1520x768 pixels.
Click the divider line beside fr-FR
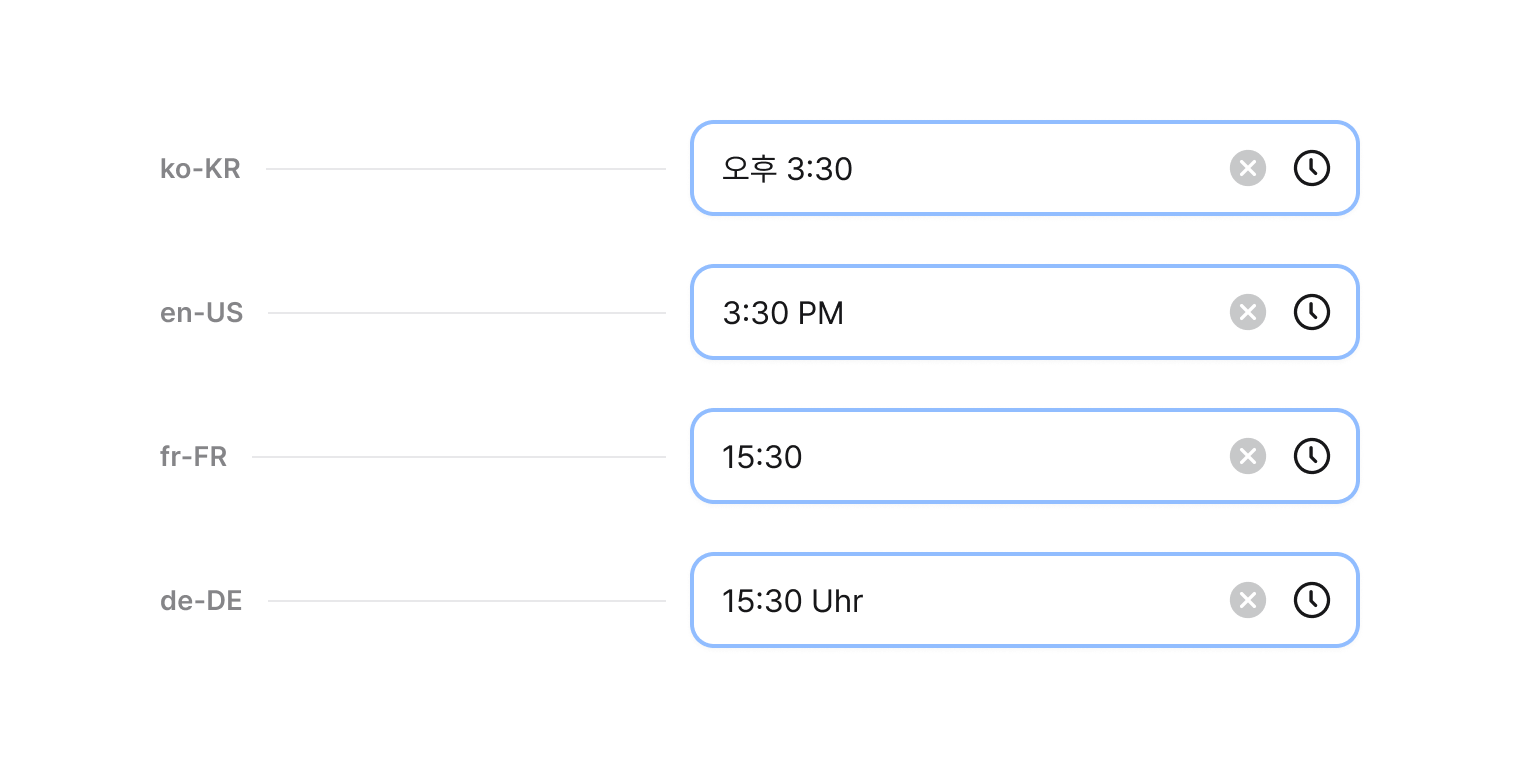(x=458, y=457)
